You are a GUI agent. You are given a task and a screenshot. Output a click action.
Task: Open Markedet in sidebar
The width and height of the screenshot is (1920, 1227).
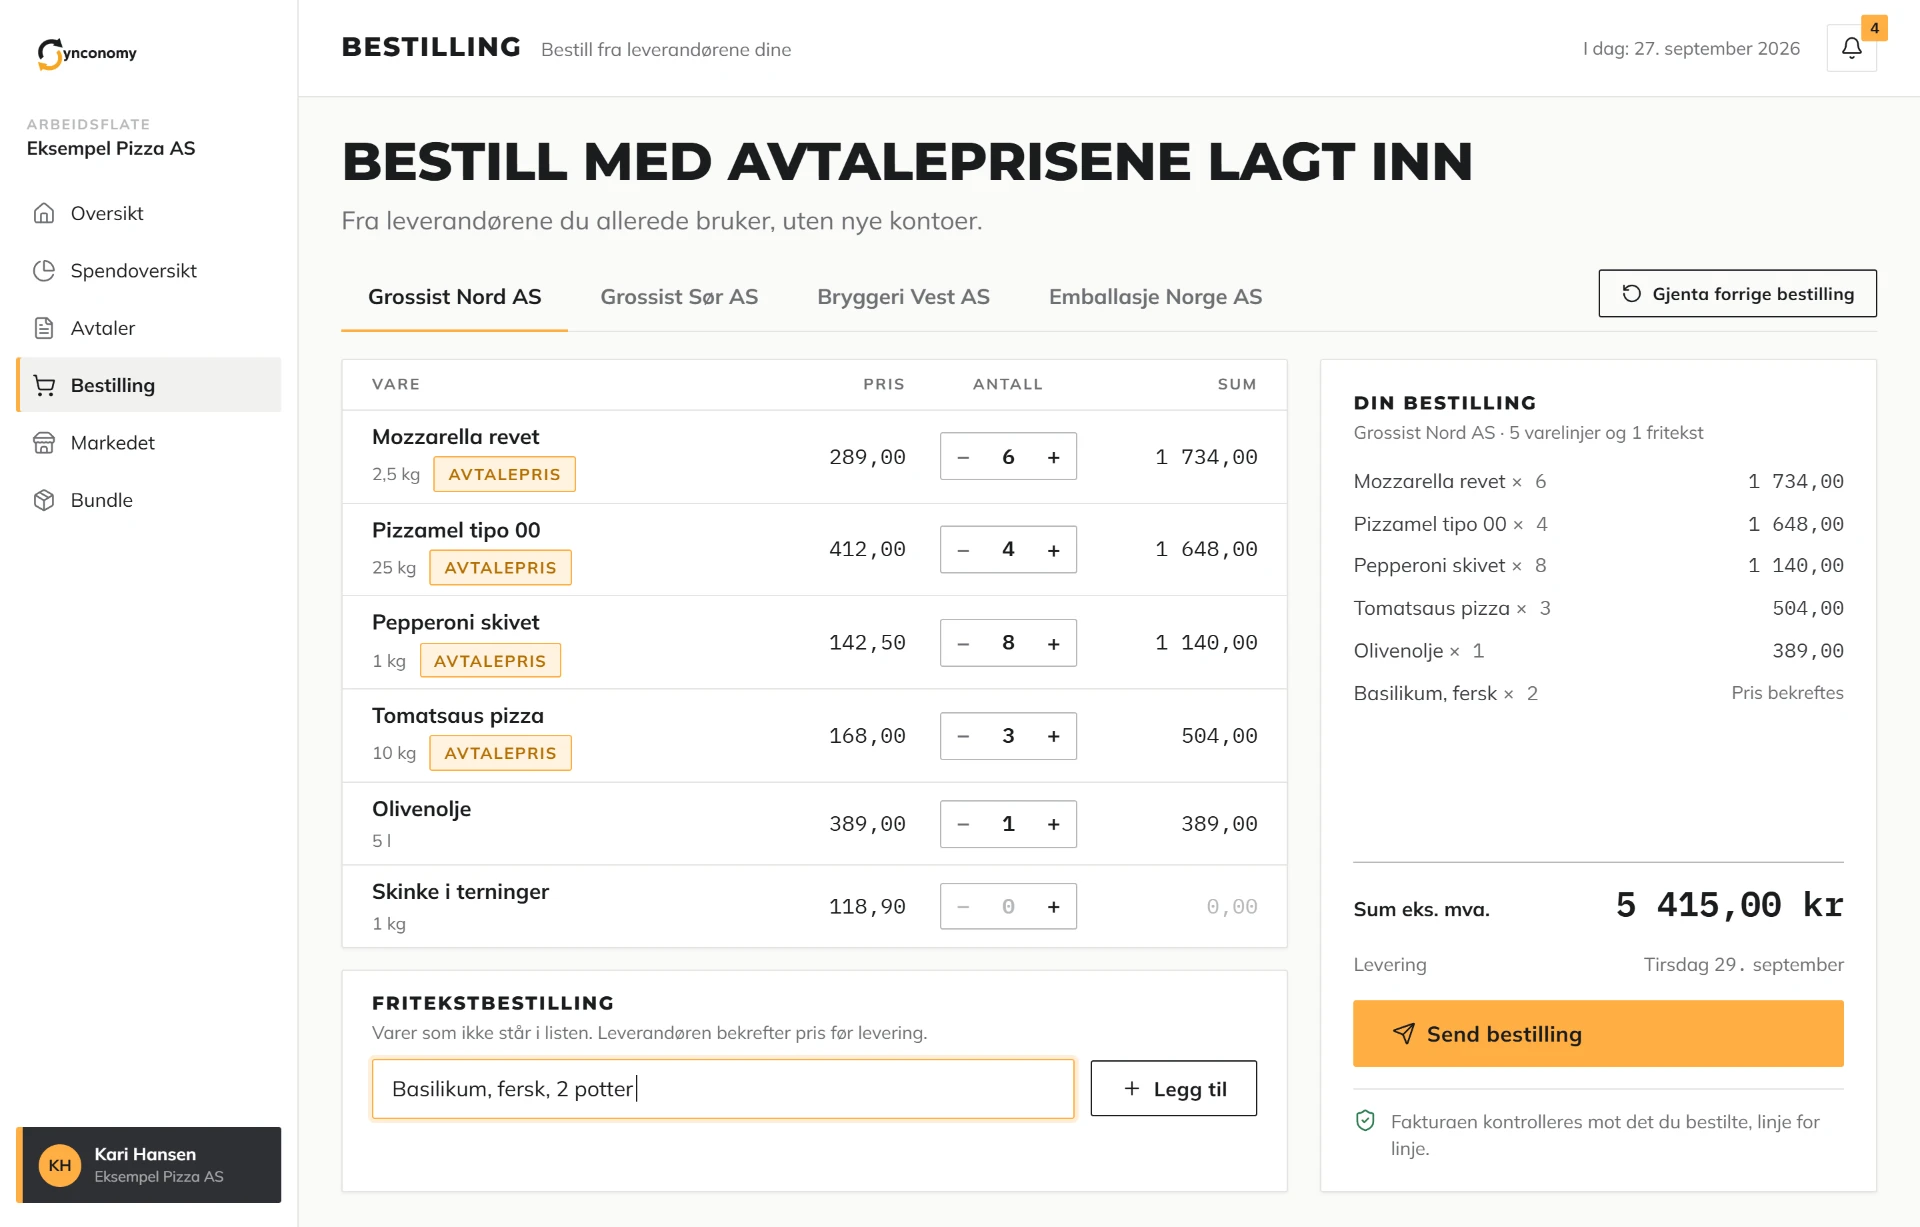(148, 442)
